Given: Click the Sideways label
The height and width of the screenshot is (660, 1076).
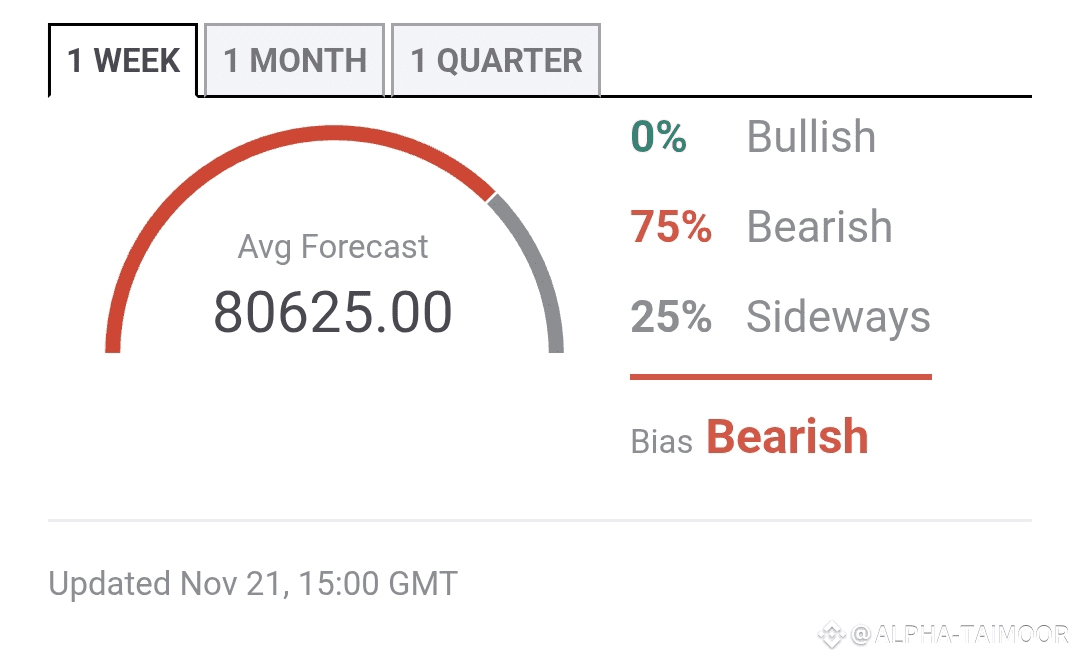Looking at the screenshot, I should click(838, 317).
